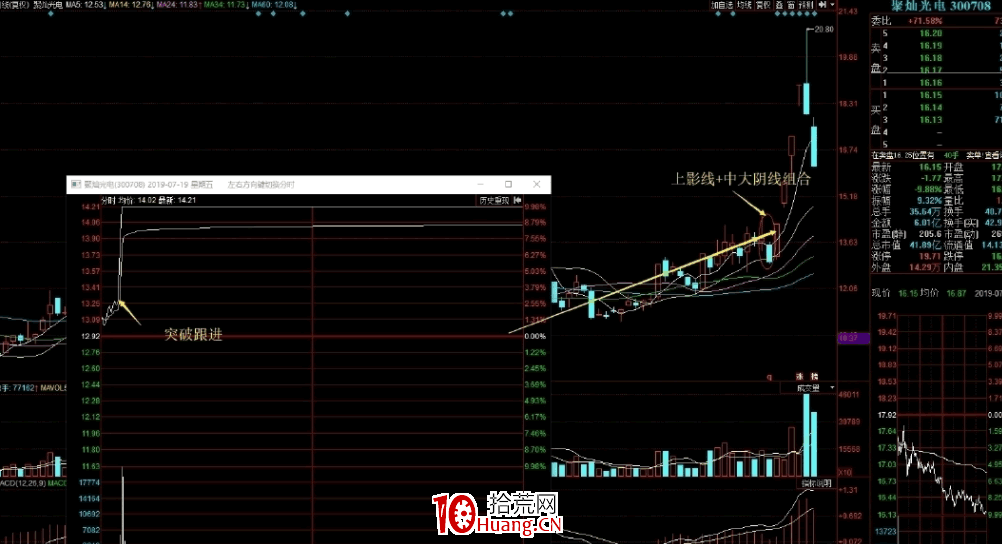Click the 叠 overlay stock button
Screen dimensions: 1002x544
click(x=779, y=4)
